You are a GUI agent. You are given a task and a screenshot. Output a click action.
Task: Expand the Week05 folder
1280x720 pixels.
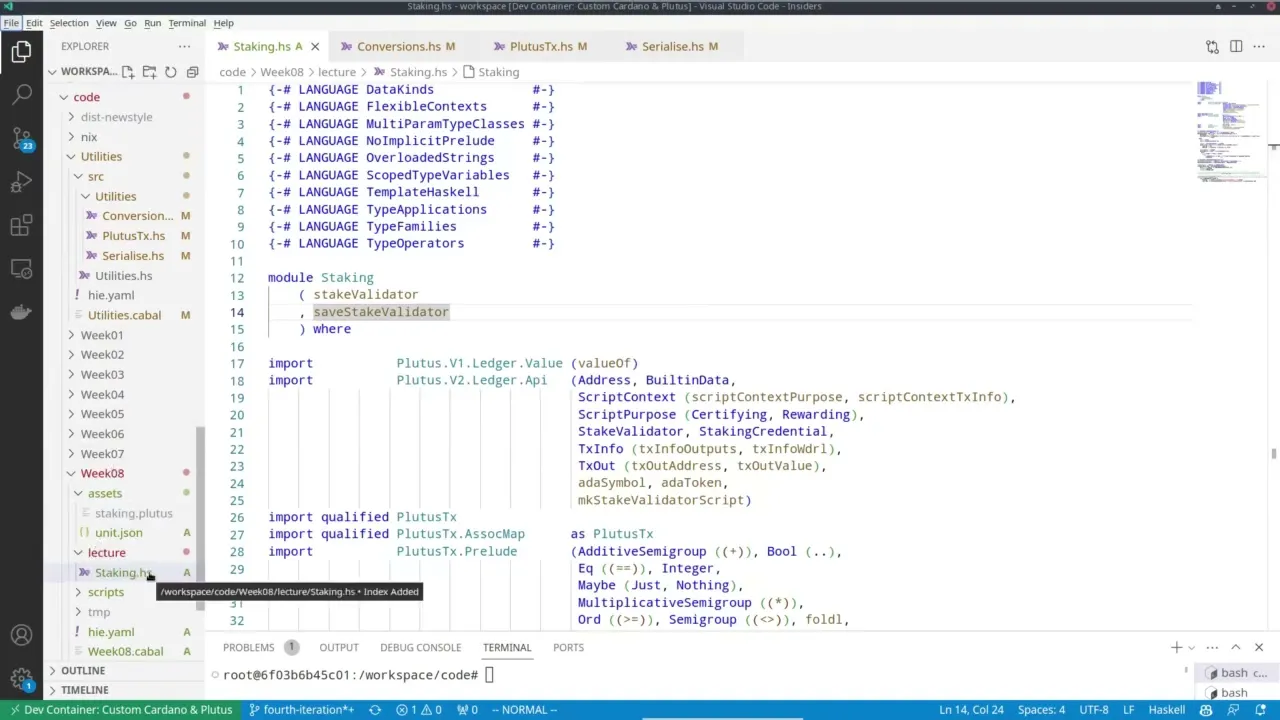[x=102, y=414]
